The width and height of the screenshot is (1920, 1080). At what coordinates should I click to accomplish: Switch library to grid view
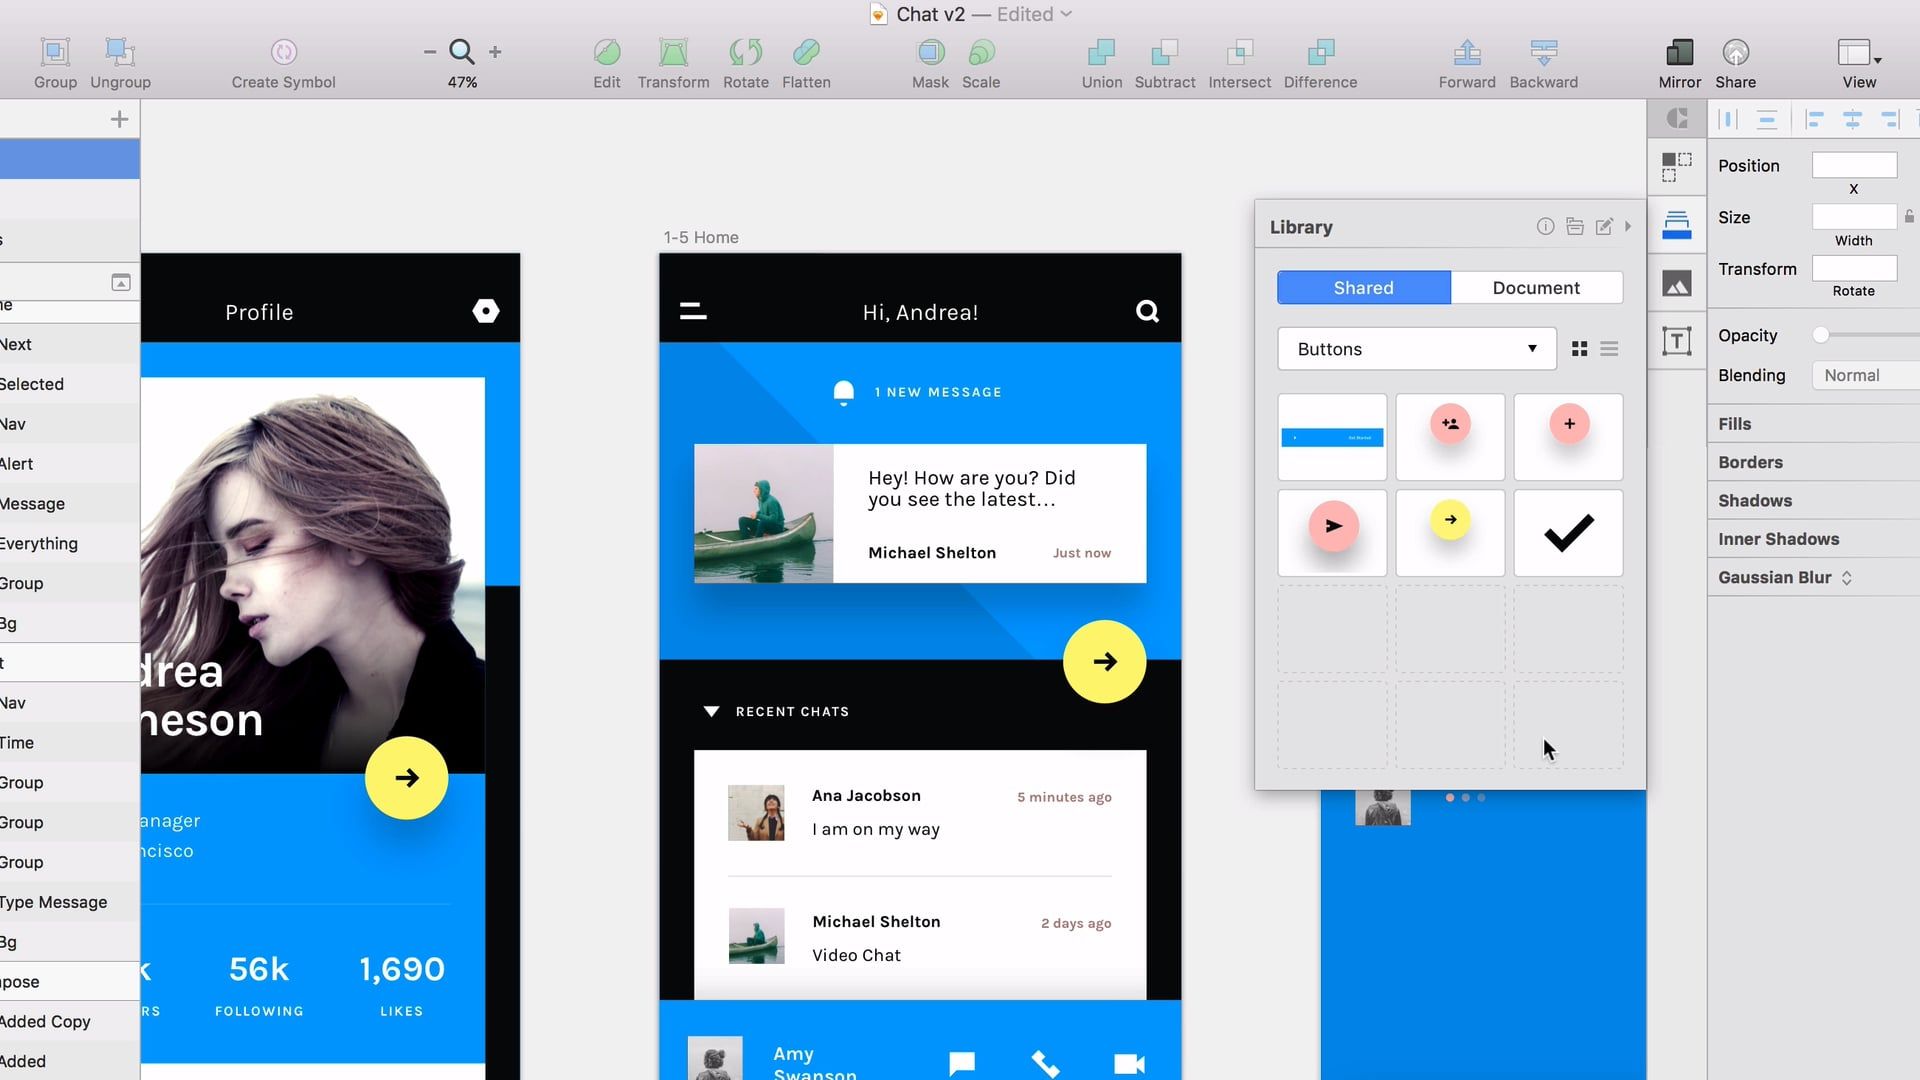(1580, 349)
